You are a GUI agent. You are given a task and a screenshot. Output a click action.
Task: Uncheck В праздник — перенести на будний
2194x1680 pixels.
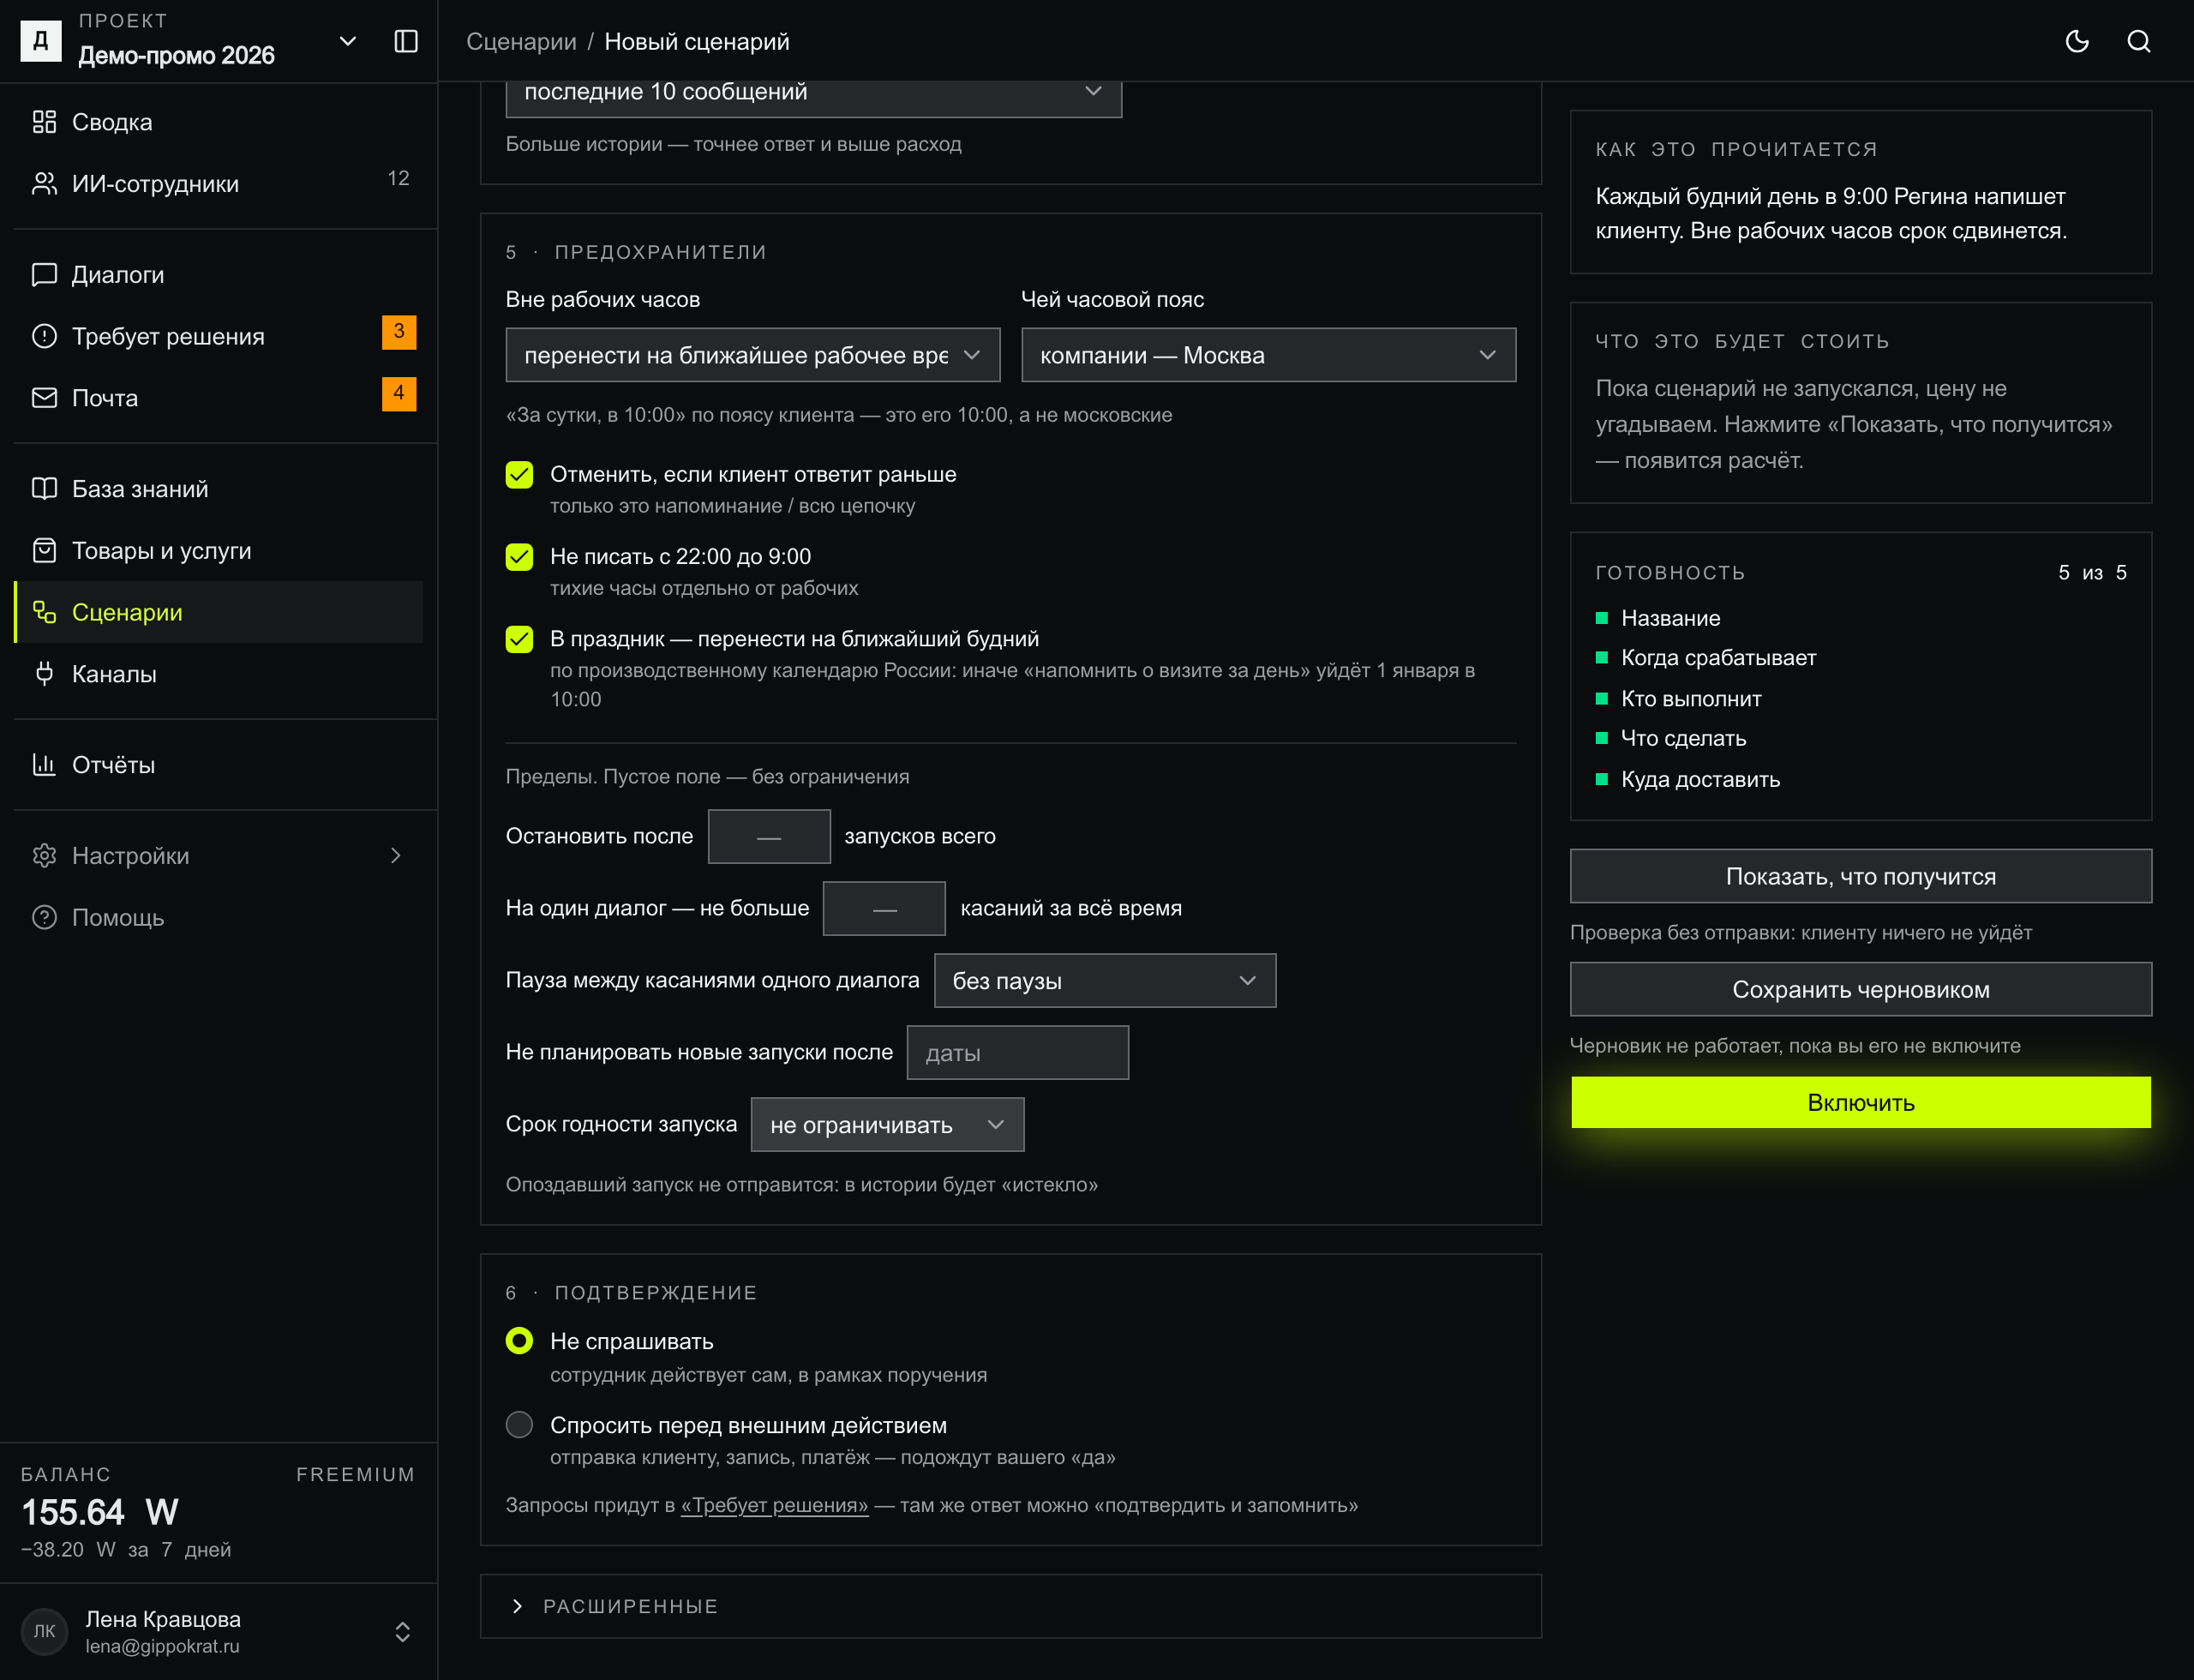(x=519, y=639)
